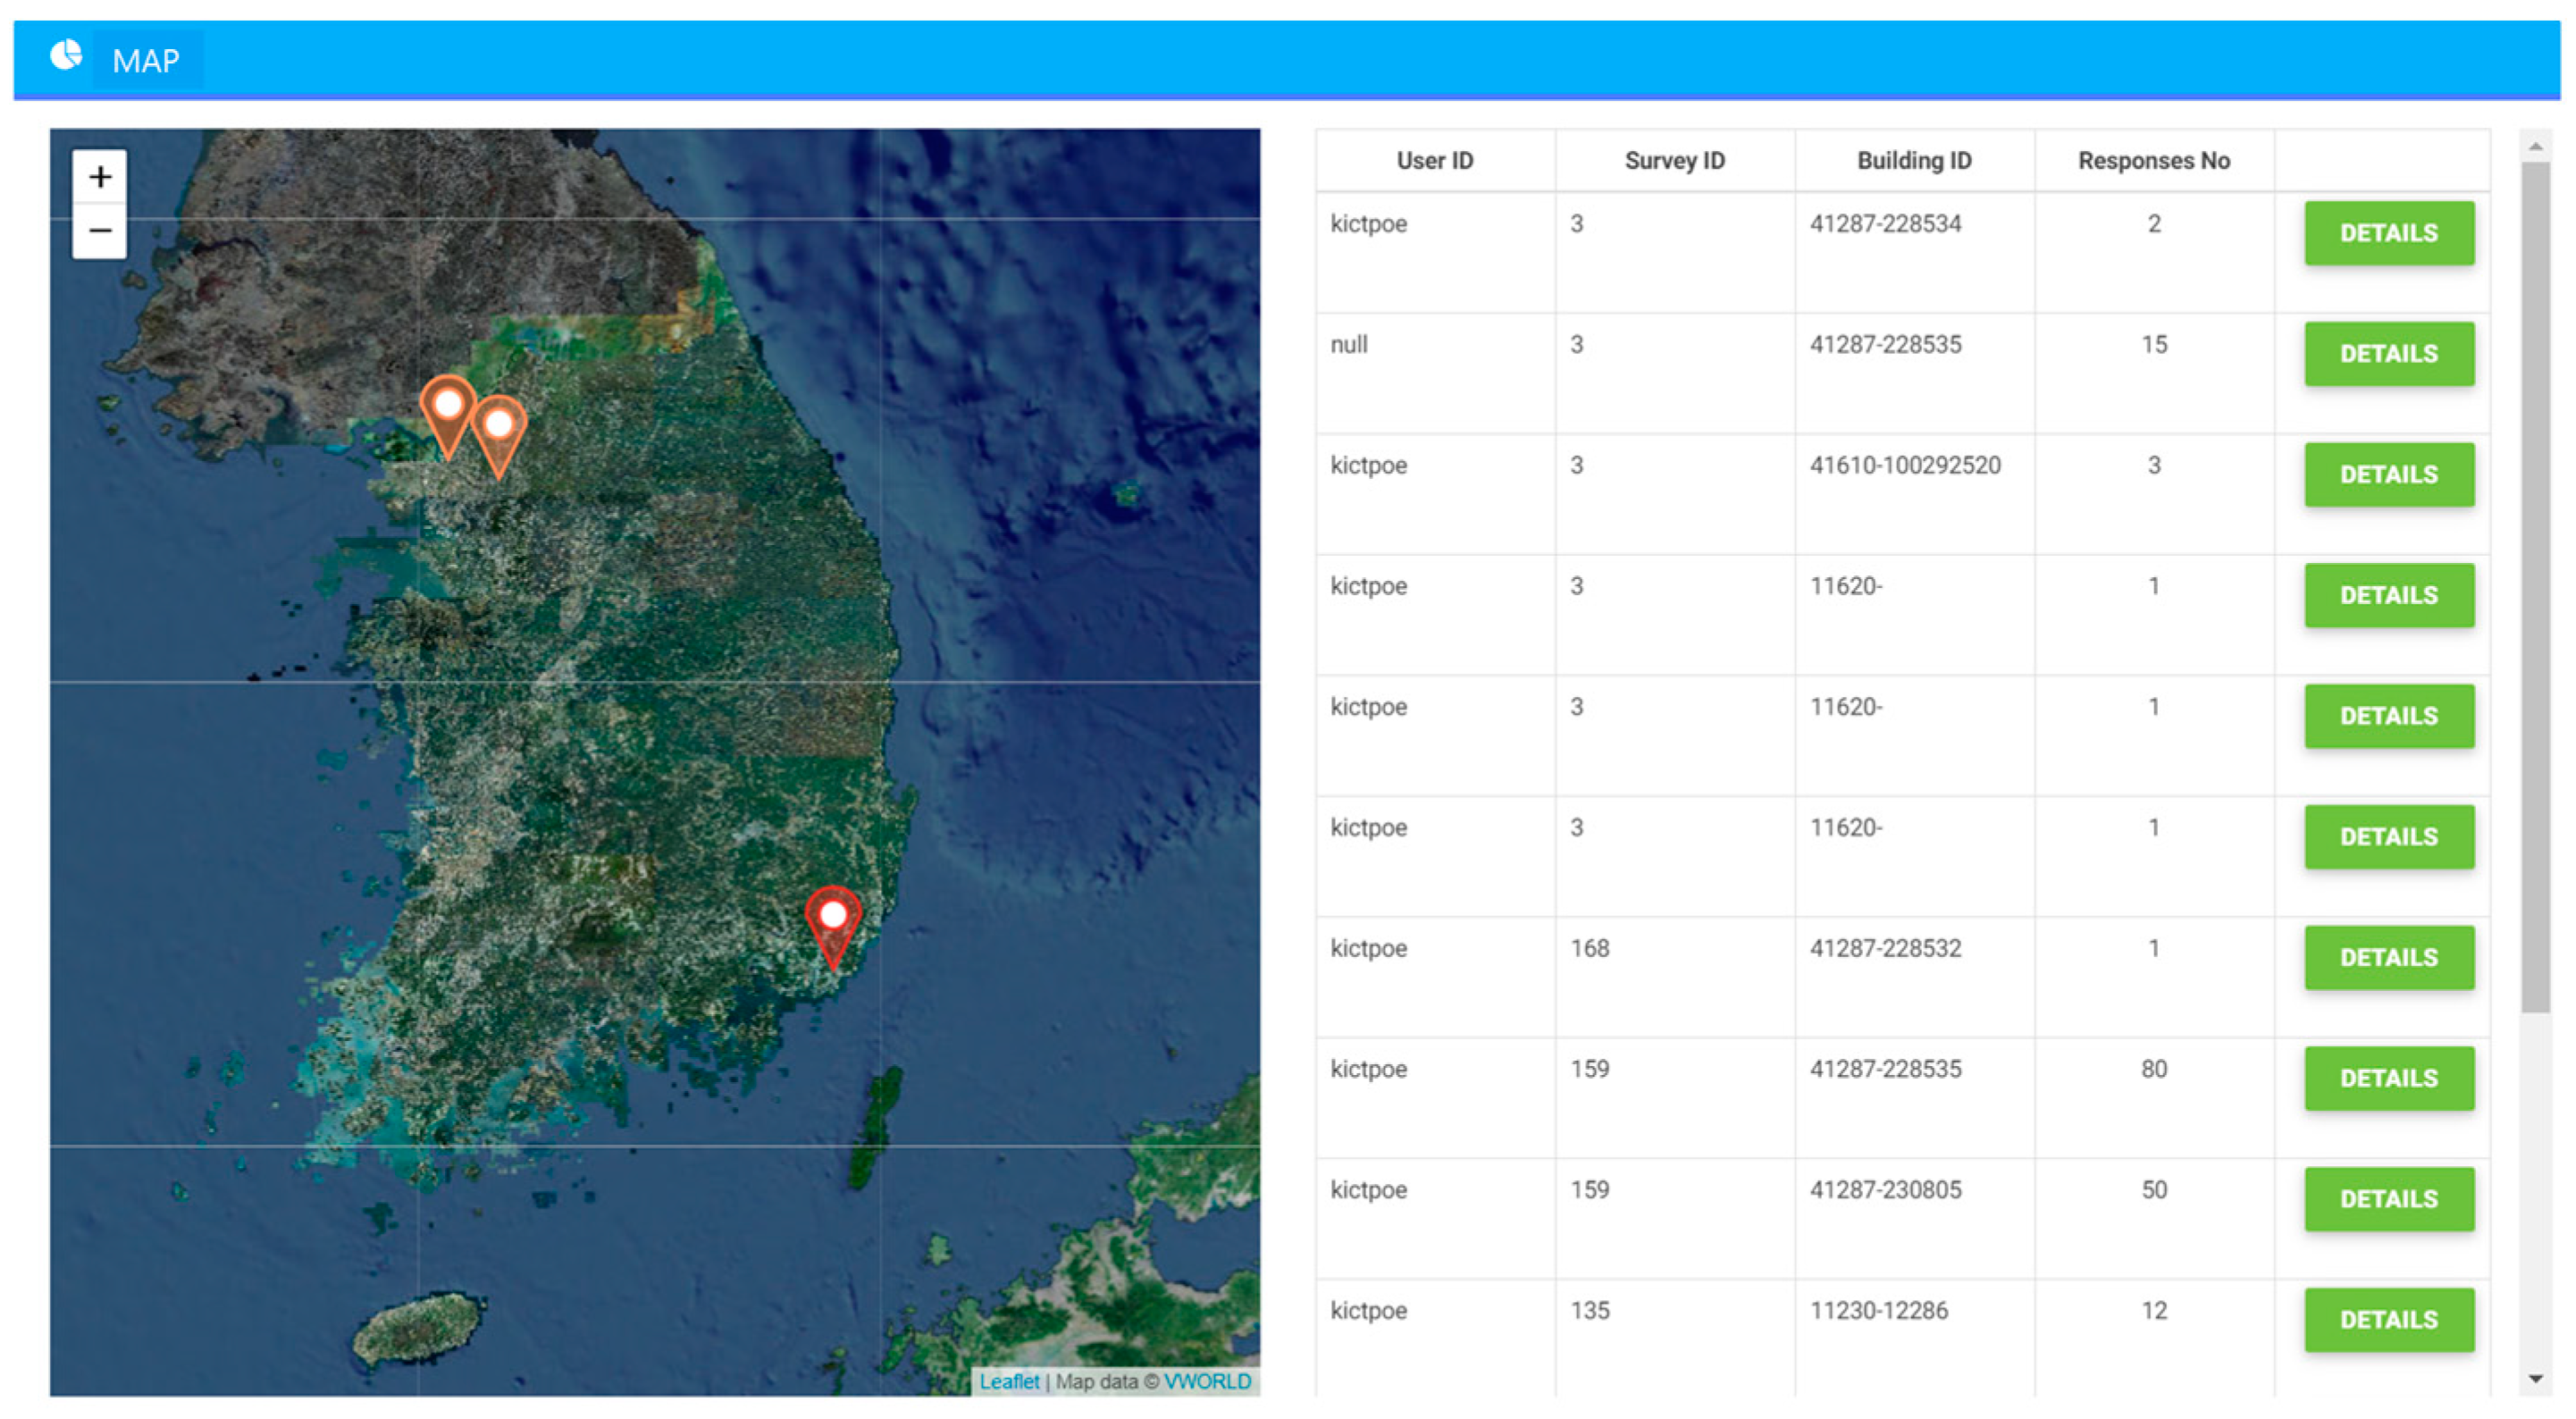Select the red map marker near Busan
Screen dimensions: 2576x1419
(832, 924)
